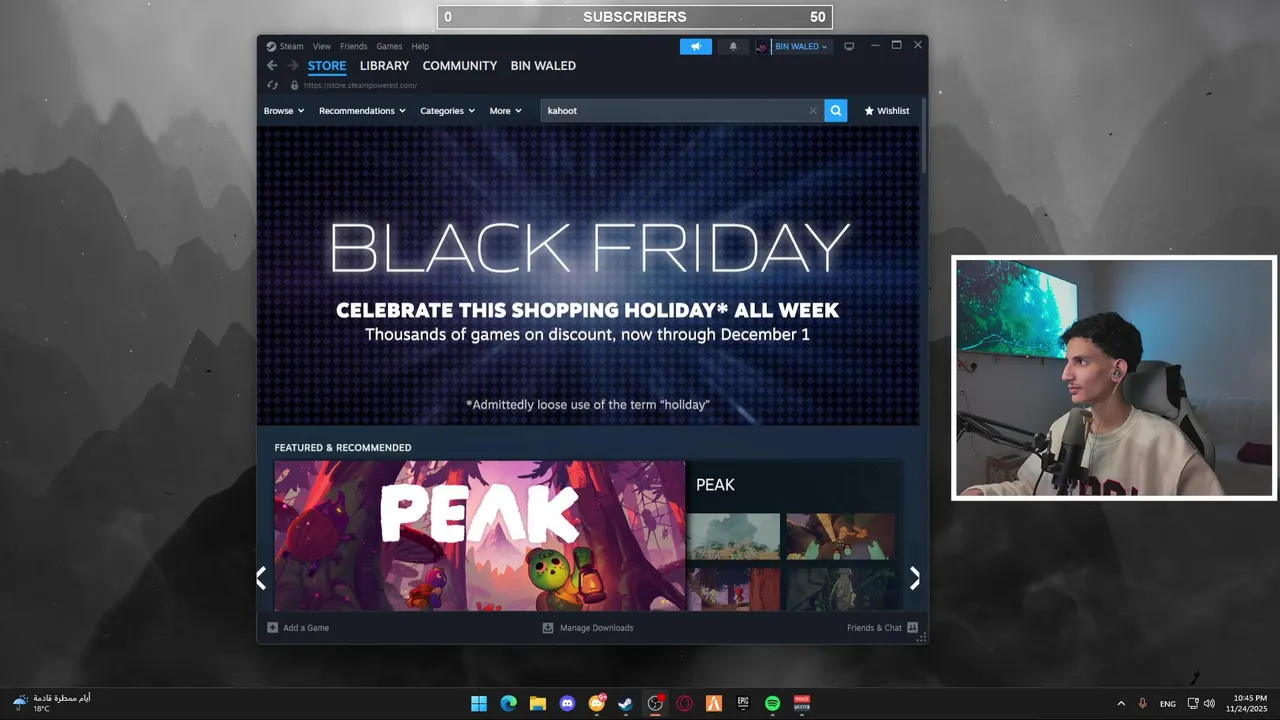Click the first PEAK screenshot thumbnail
1280x720 pixels.
(733, 536)
